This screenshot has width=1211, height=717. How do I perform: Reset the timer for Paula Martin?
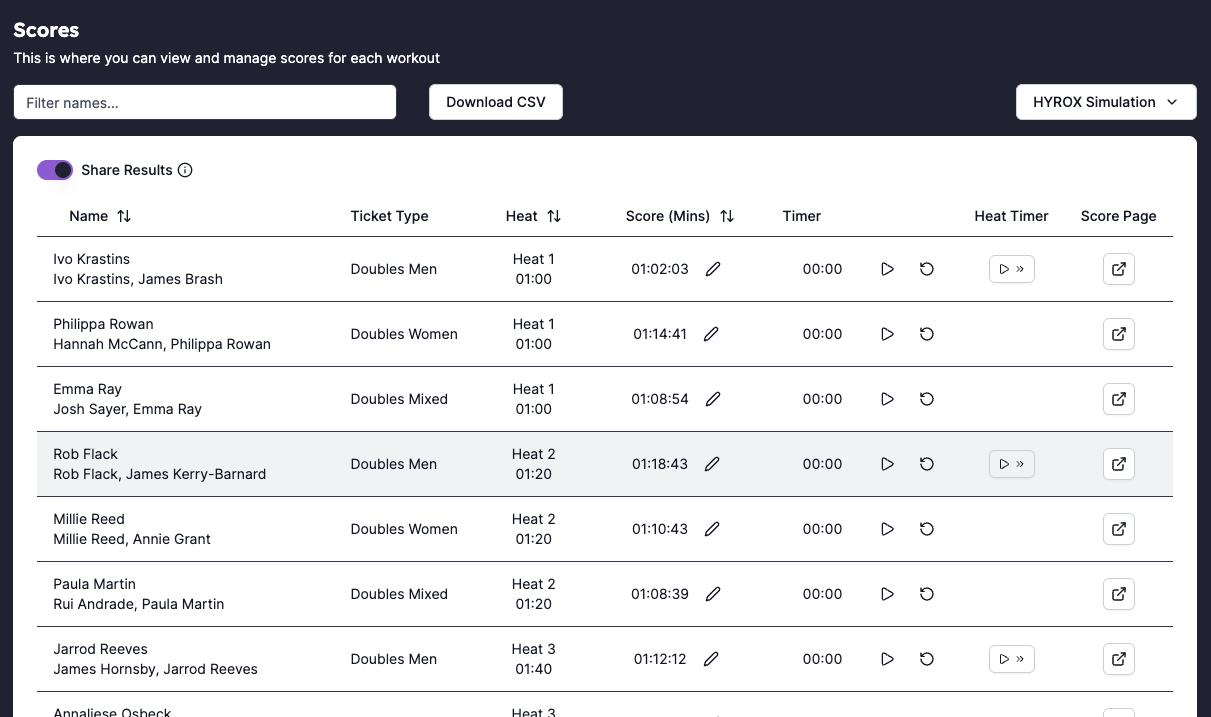[x=927, y=594]
